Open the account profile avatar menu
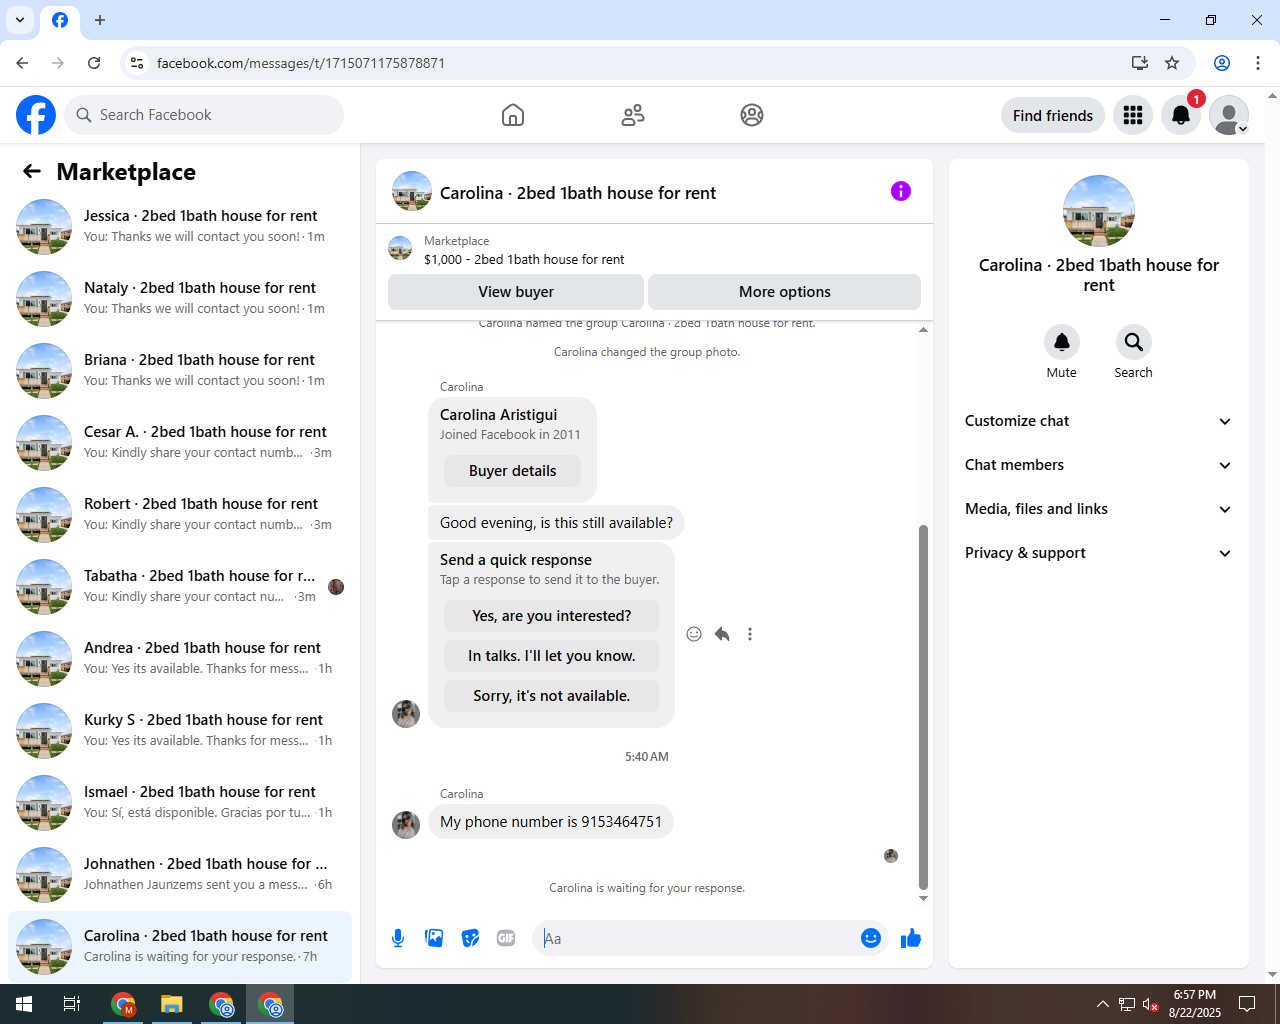 1229,115
